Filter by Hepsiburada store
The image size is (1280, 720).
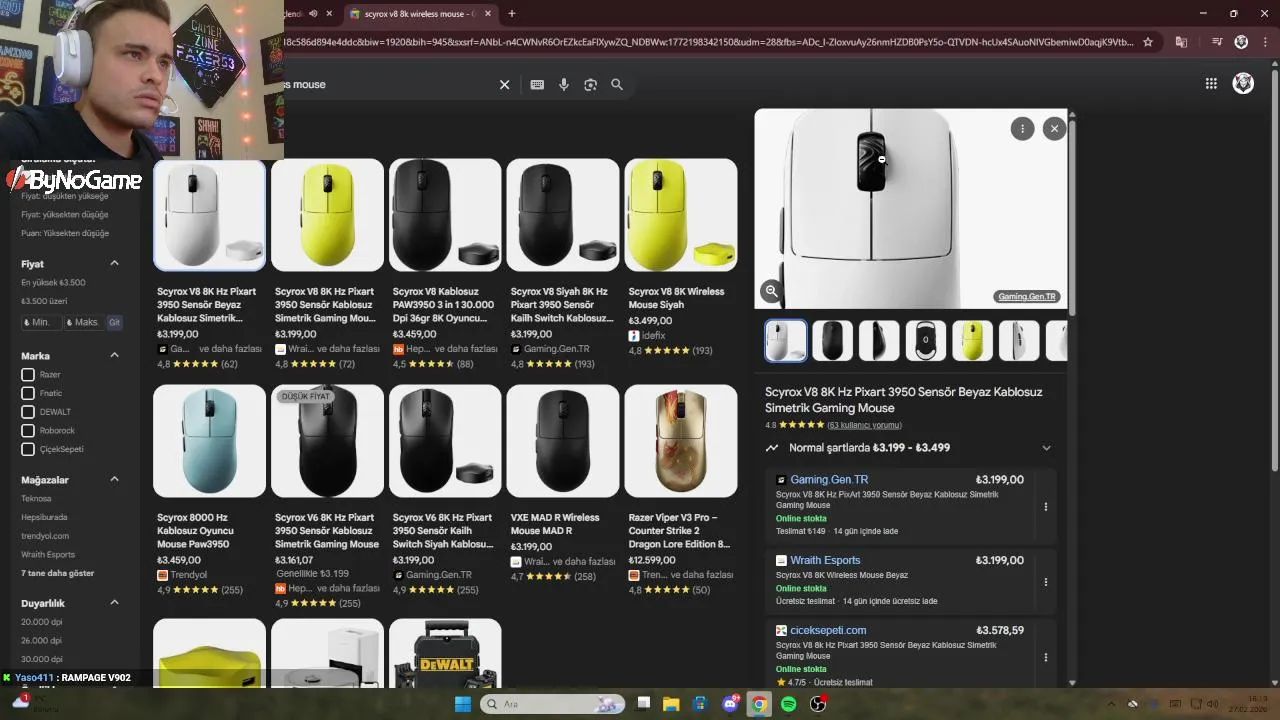[x=44, y=517]
